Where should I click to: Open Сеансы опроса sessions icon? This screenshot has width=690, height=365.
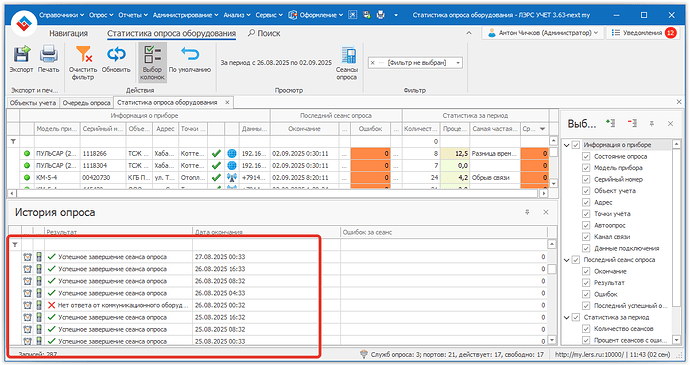pyautogui.click(x=348, y=55)
